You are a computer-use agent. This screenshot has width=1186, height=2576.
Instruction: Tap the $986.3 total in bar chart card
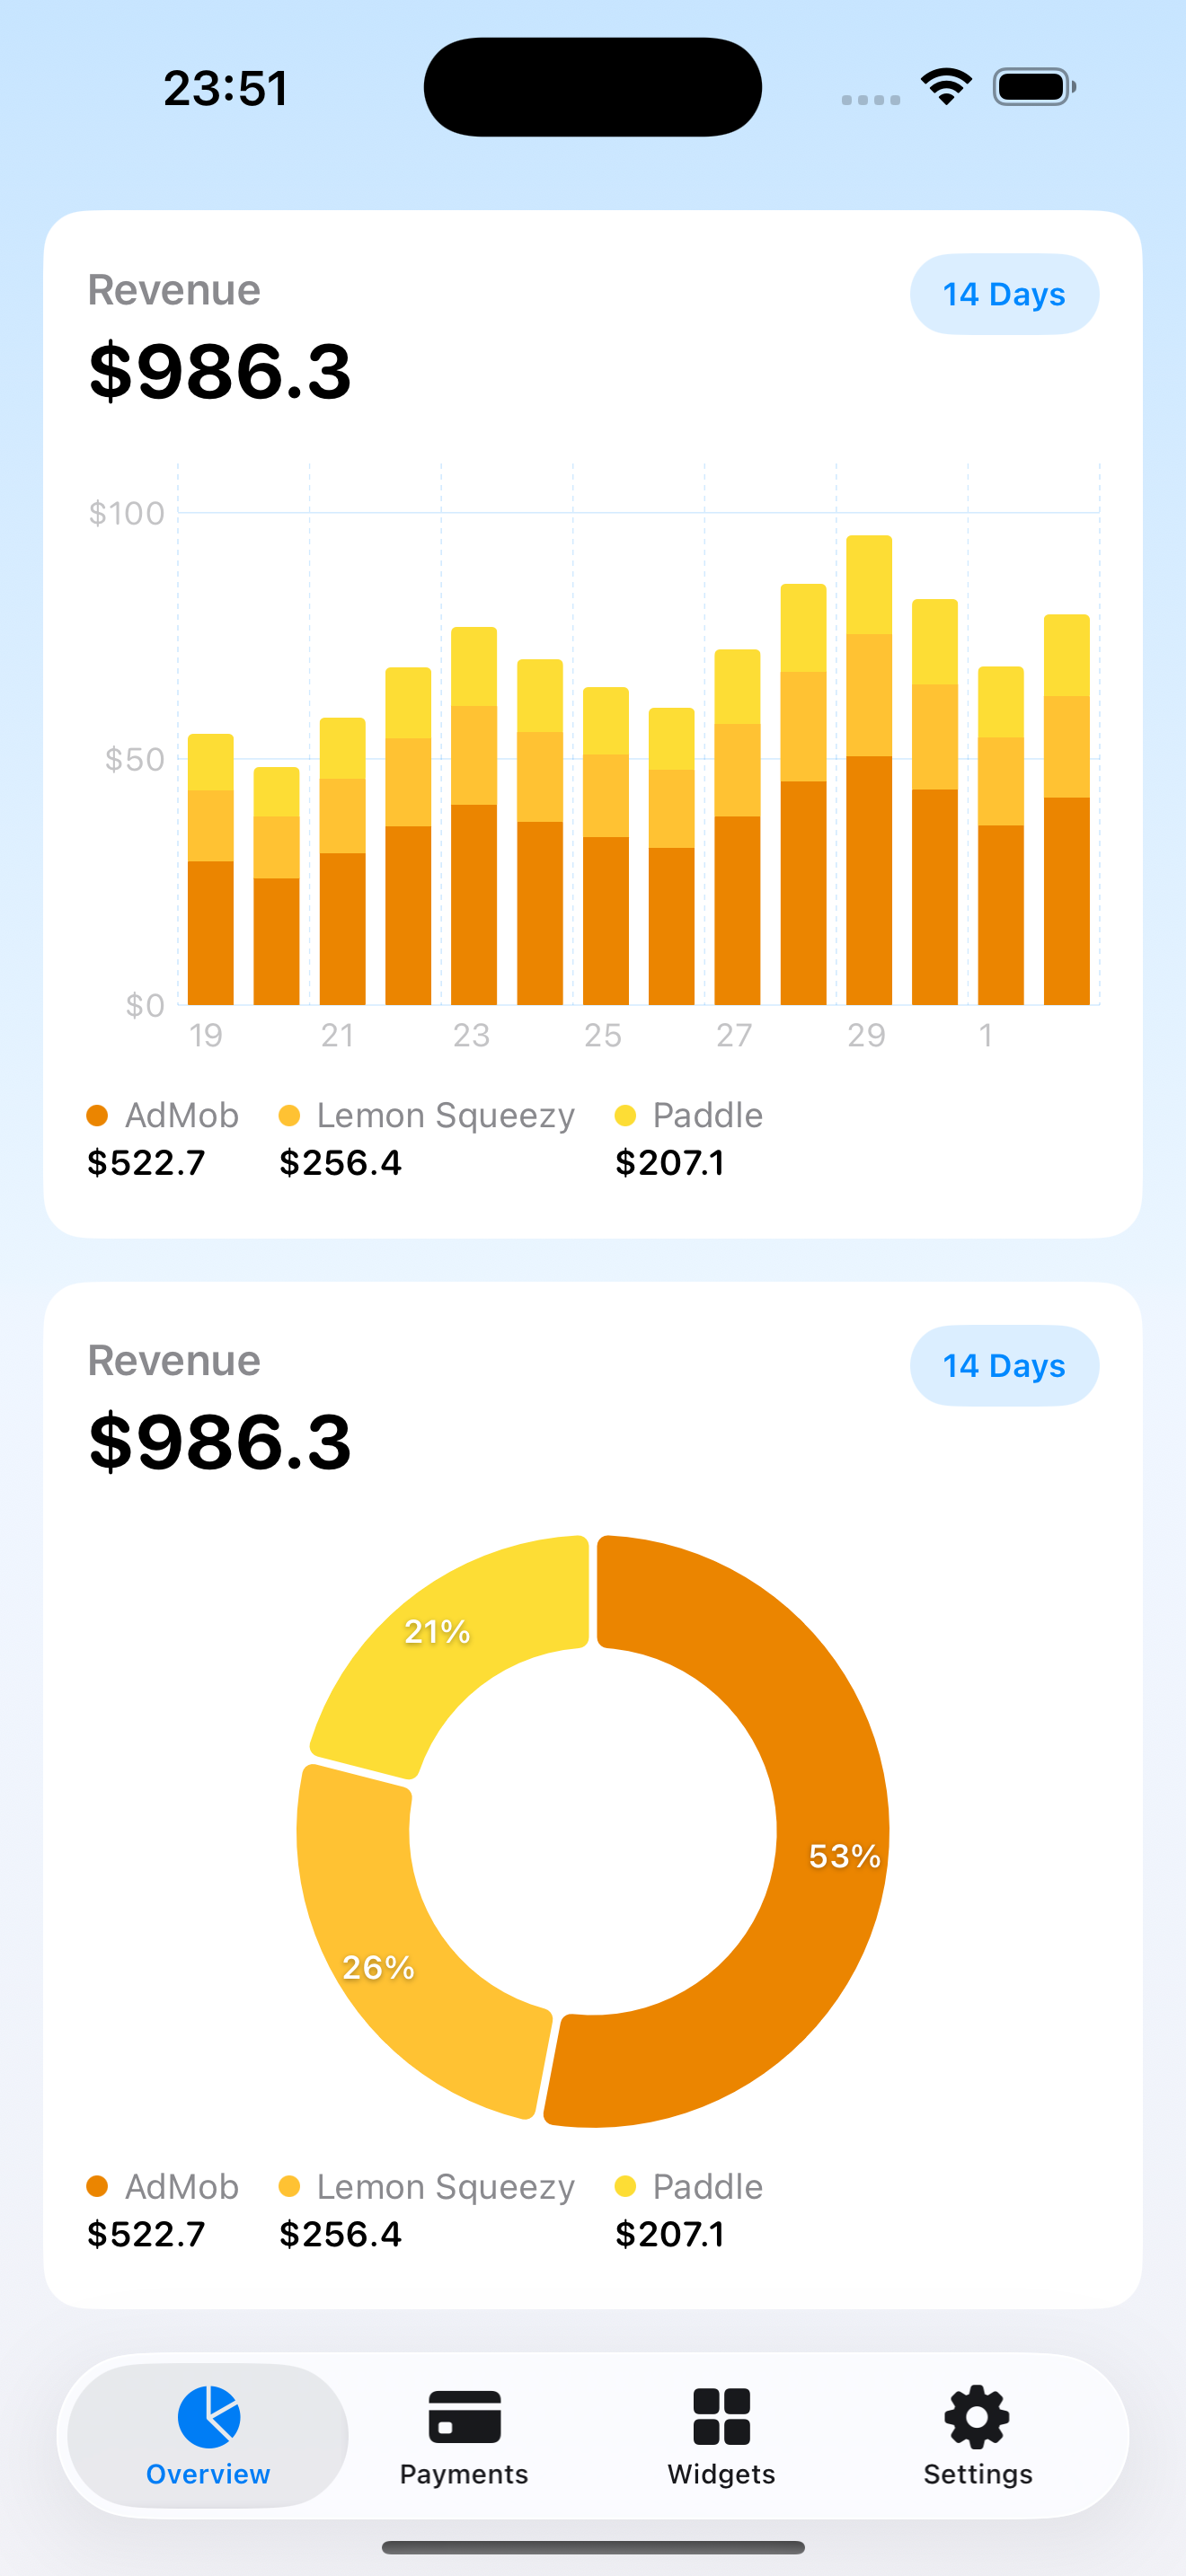(x=220, y=371)
